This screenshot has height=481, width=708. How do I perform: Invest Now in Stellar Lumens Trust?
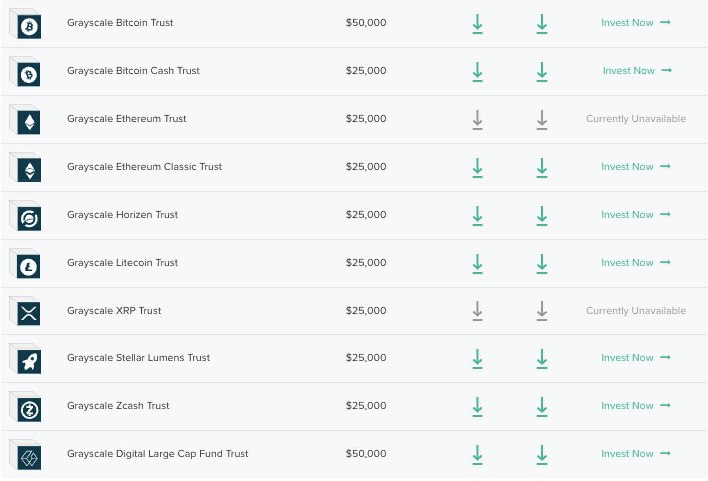tap(635, 358)
